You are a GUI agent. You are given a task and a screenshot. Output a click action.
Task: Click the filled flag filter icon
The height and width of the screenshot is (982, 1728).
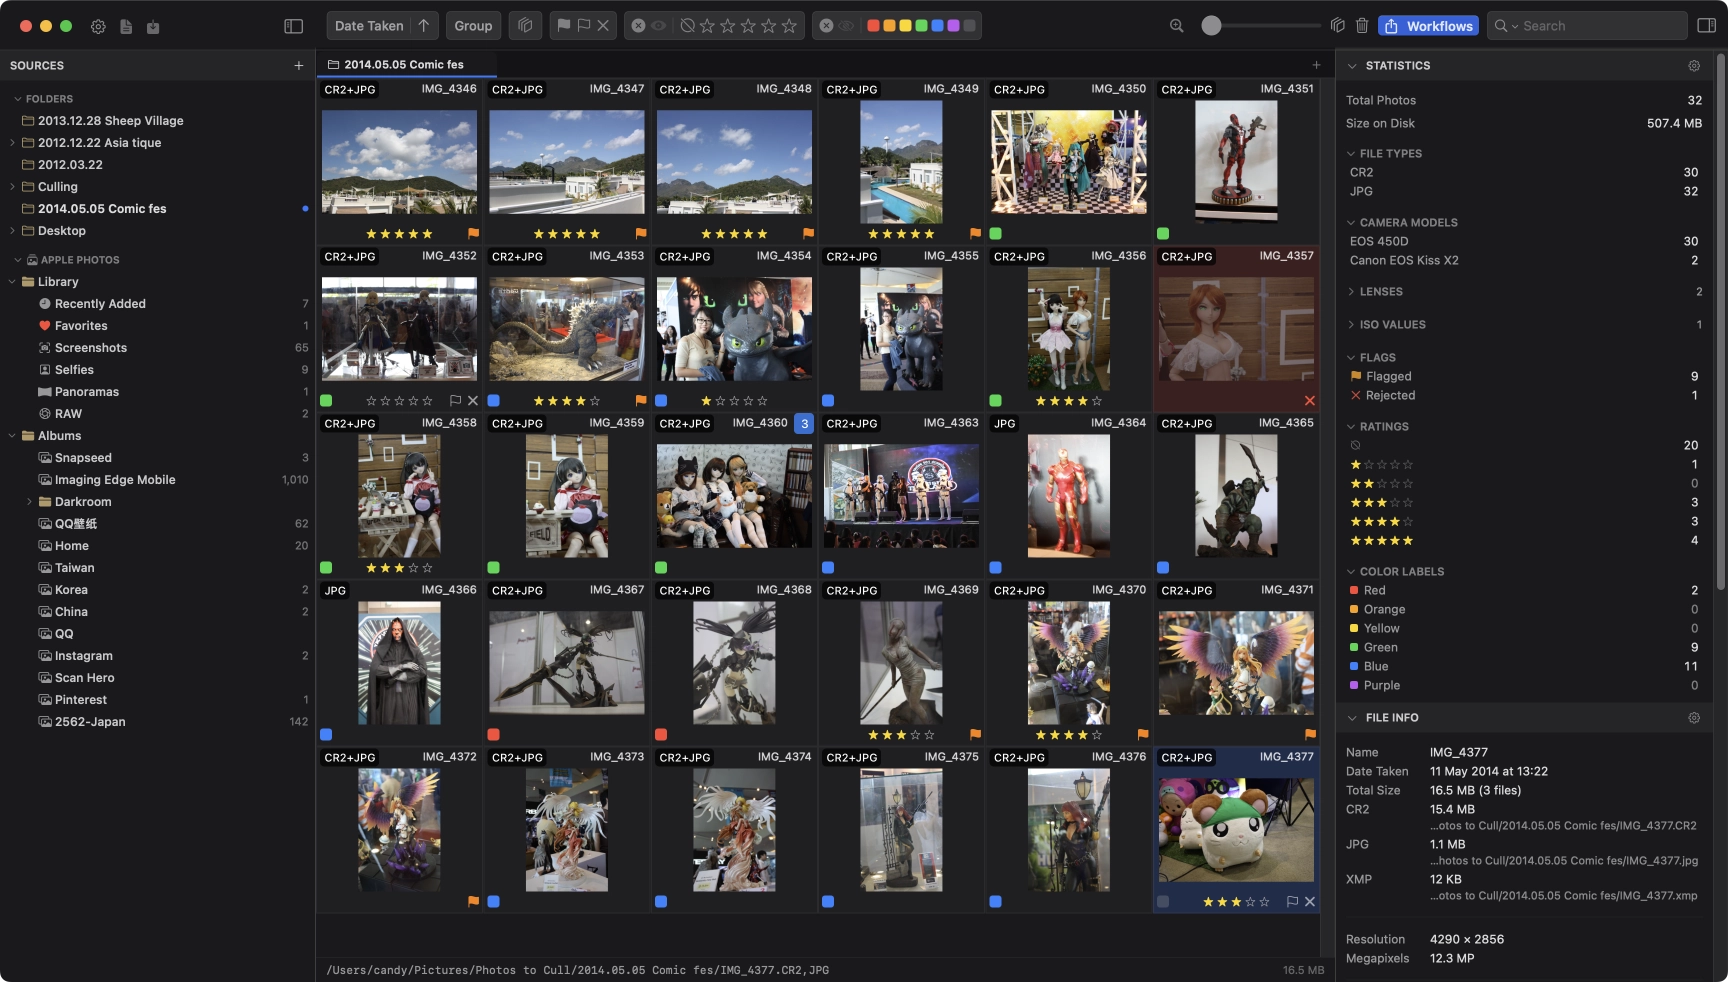point(564,26)
